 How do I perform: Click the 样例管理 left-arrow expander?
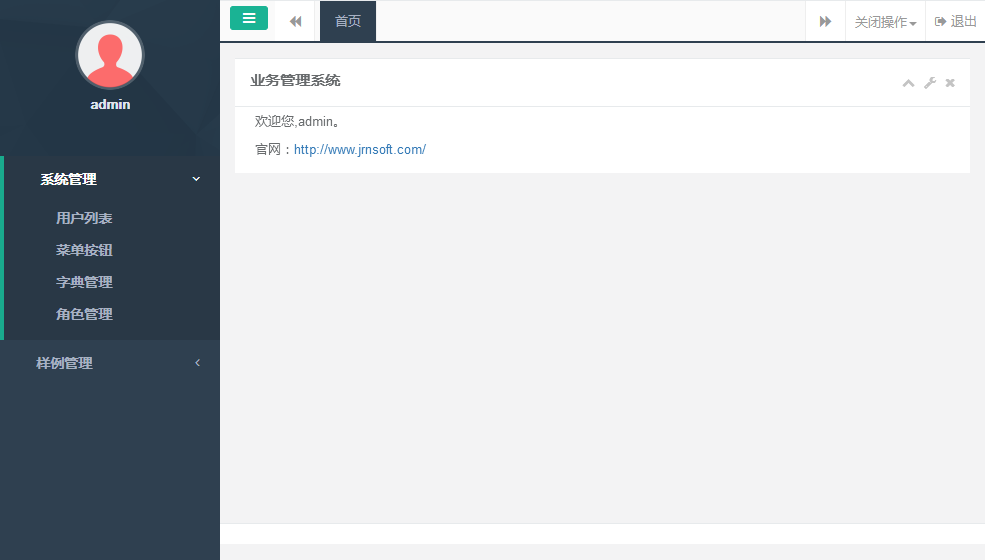click(x=197, y=363)
